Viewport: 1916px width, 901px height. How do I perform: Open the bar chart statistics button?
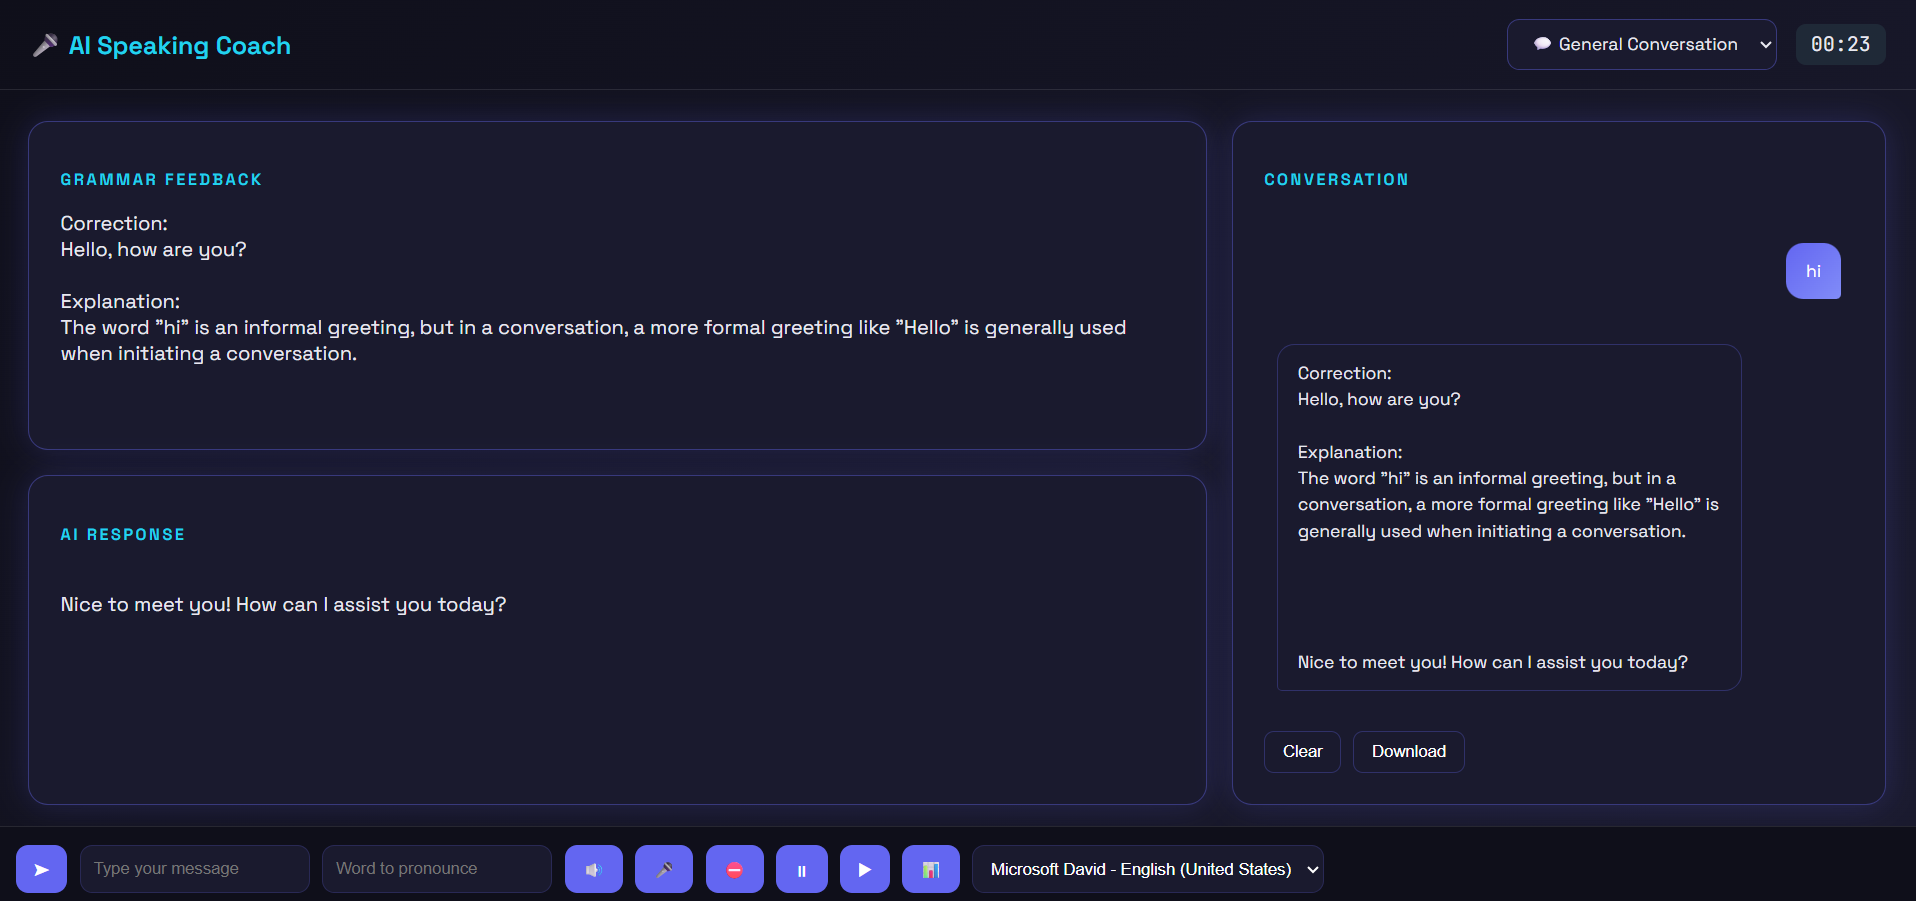pos(930,869)
